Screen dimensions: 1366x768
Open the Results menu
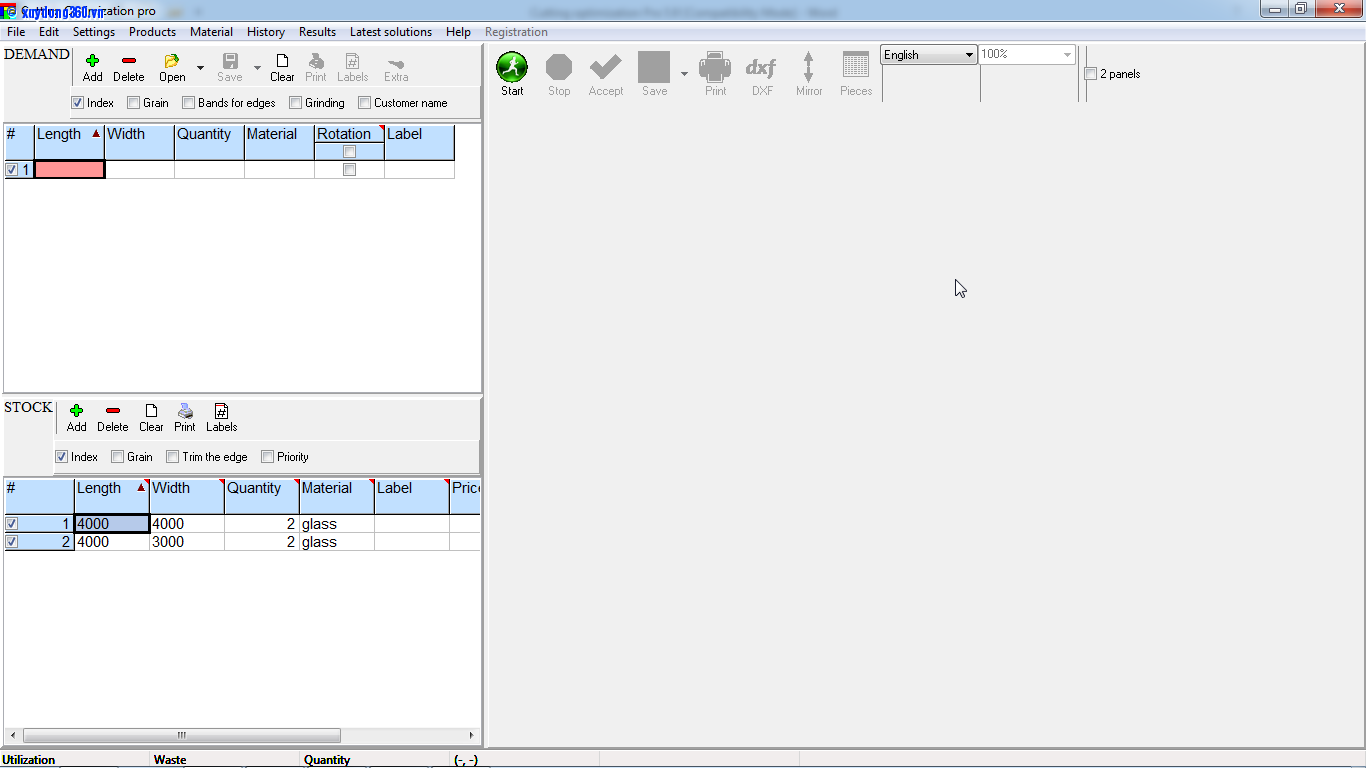(x=317, y=32)
